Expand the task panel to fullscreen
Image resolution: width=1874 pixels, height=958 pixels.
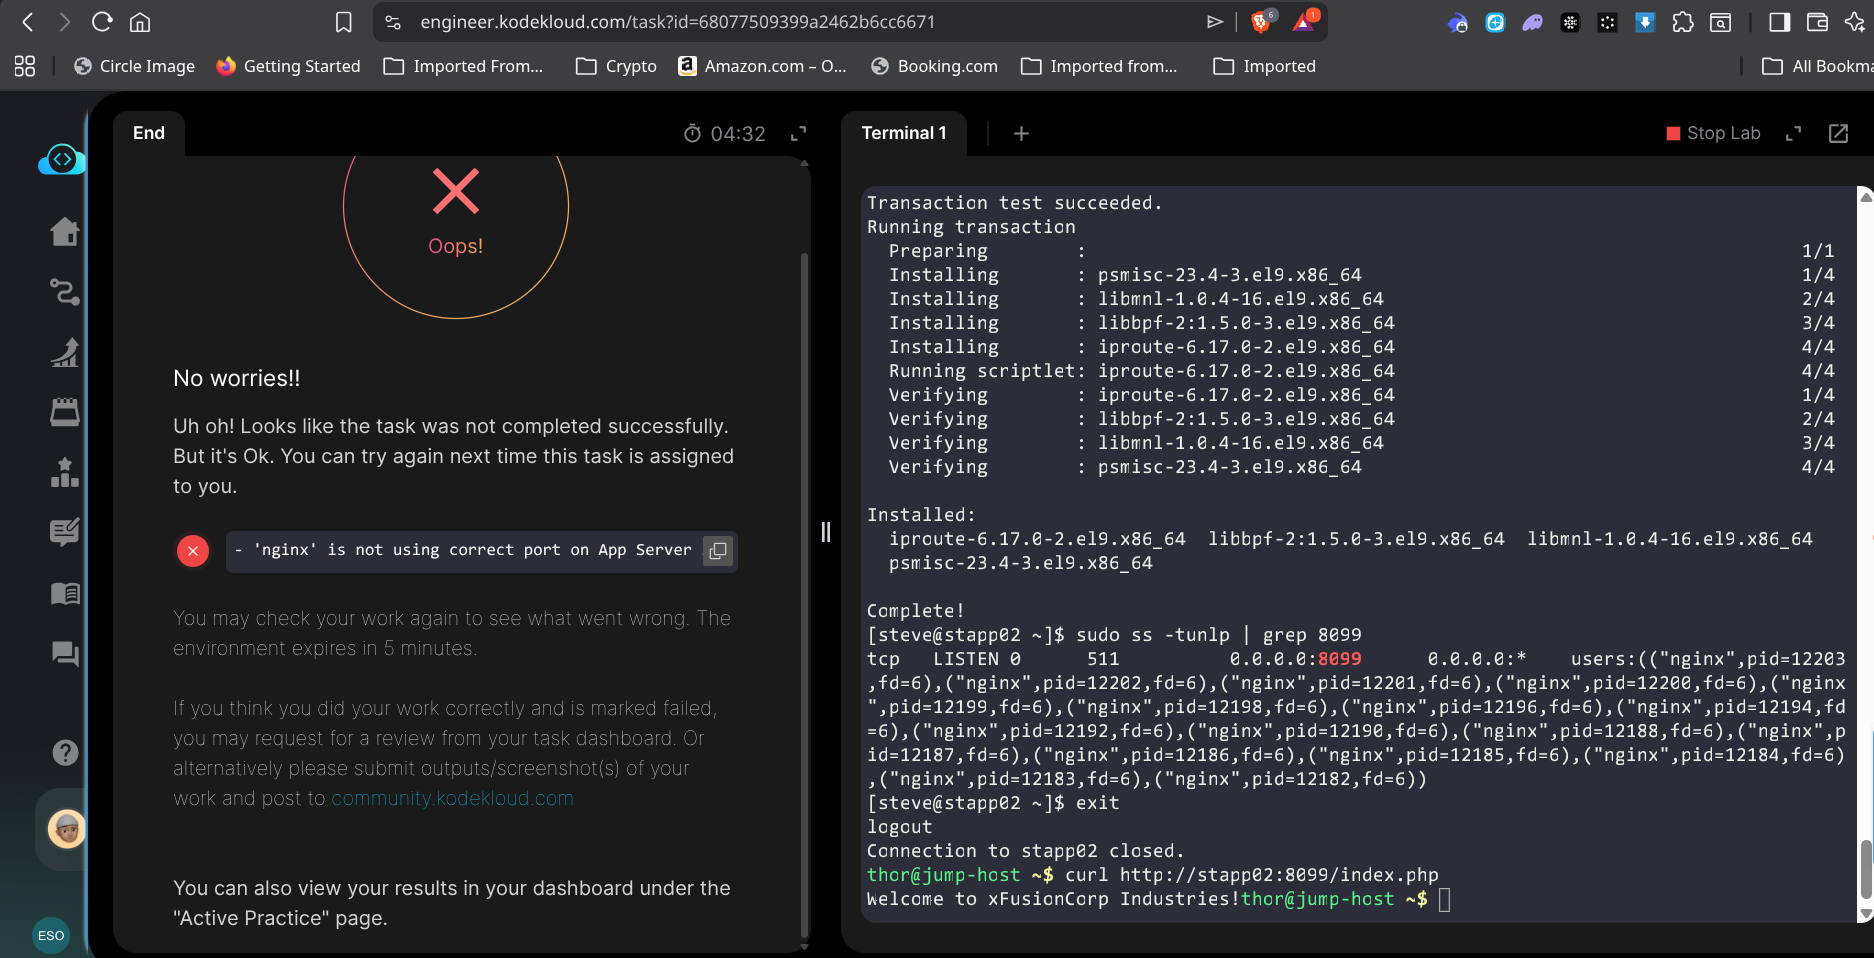tap(798, 134)
